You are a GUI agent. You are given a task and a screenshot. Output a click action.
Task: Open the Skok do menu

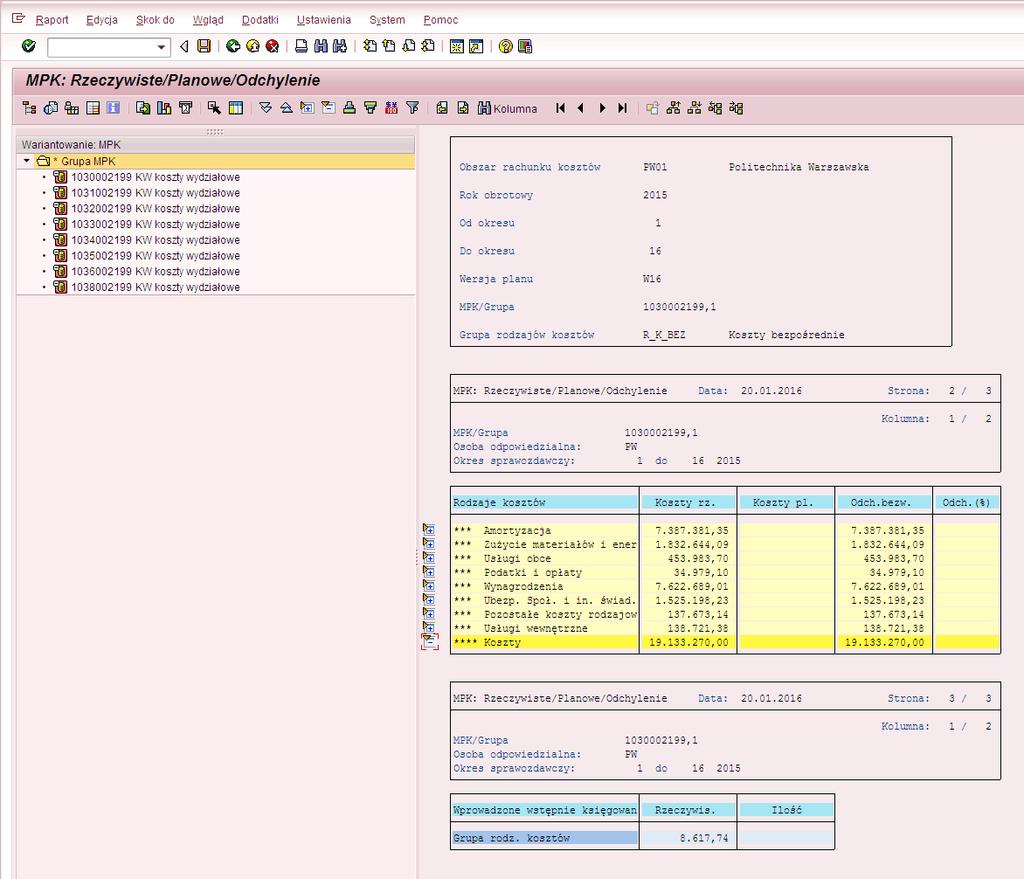click(155, 20)
